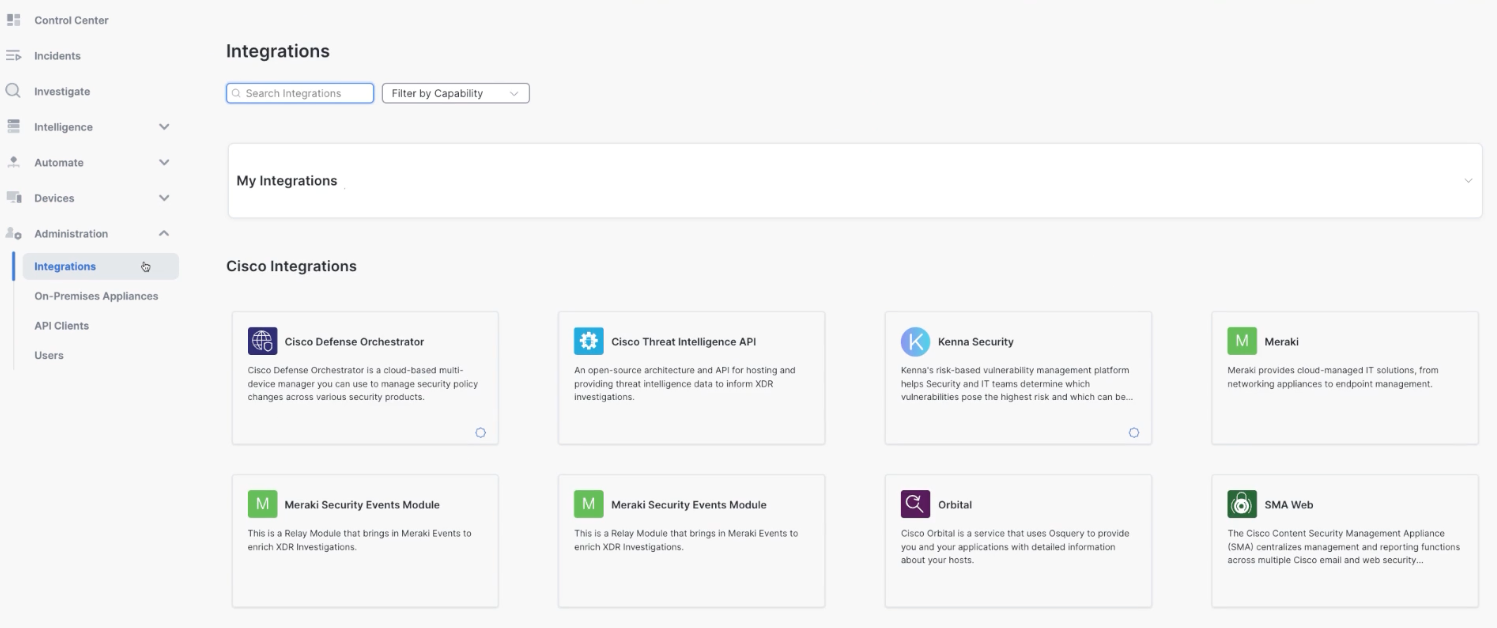Screen dimensions: 1497x628
Task: Click the Control Center dashboard icon
Action: 14,20
